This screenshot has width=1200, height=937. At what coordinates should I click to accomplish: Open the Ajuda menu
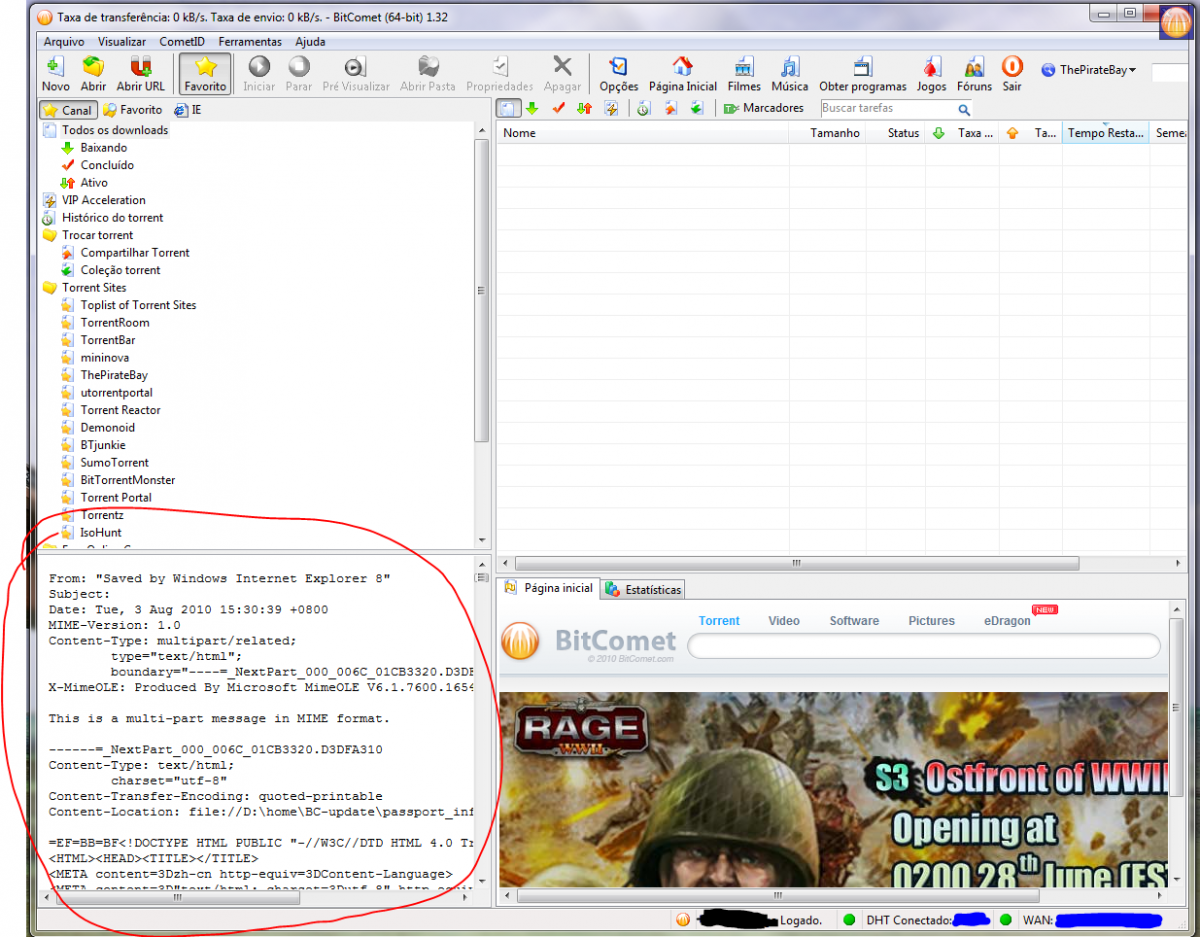[x=310, y=42]
